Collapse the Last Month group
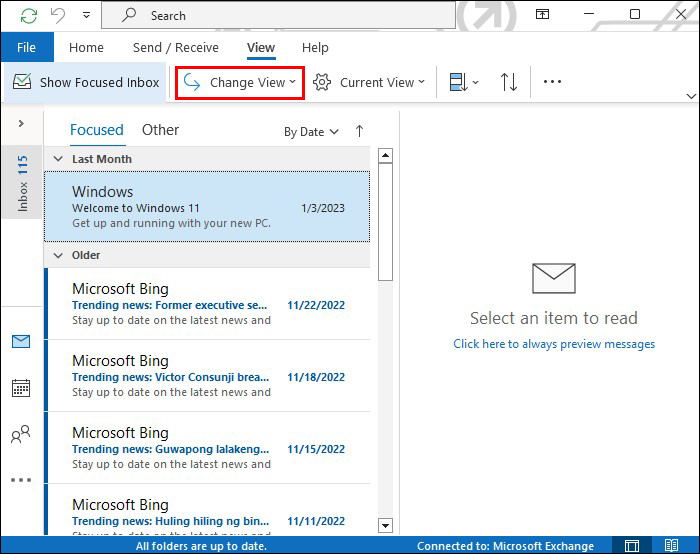Image resolution: width=700 pixels, height=554 pixels. (x=58, y=159)
